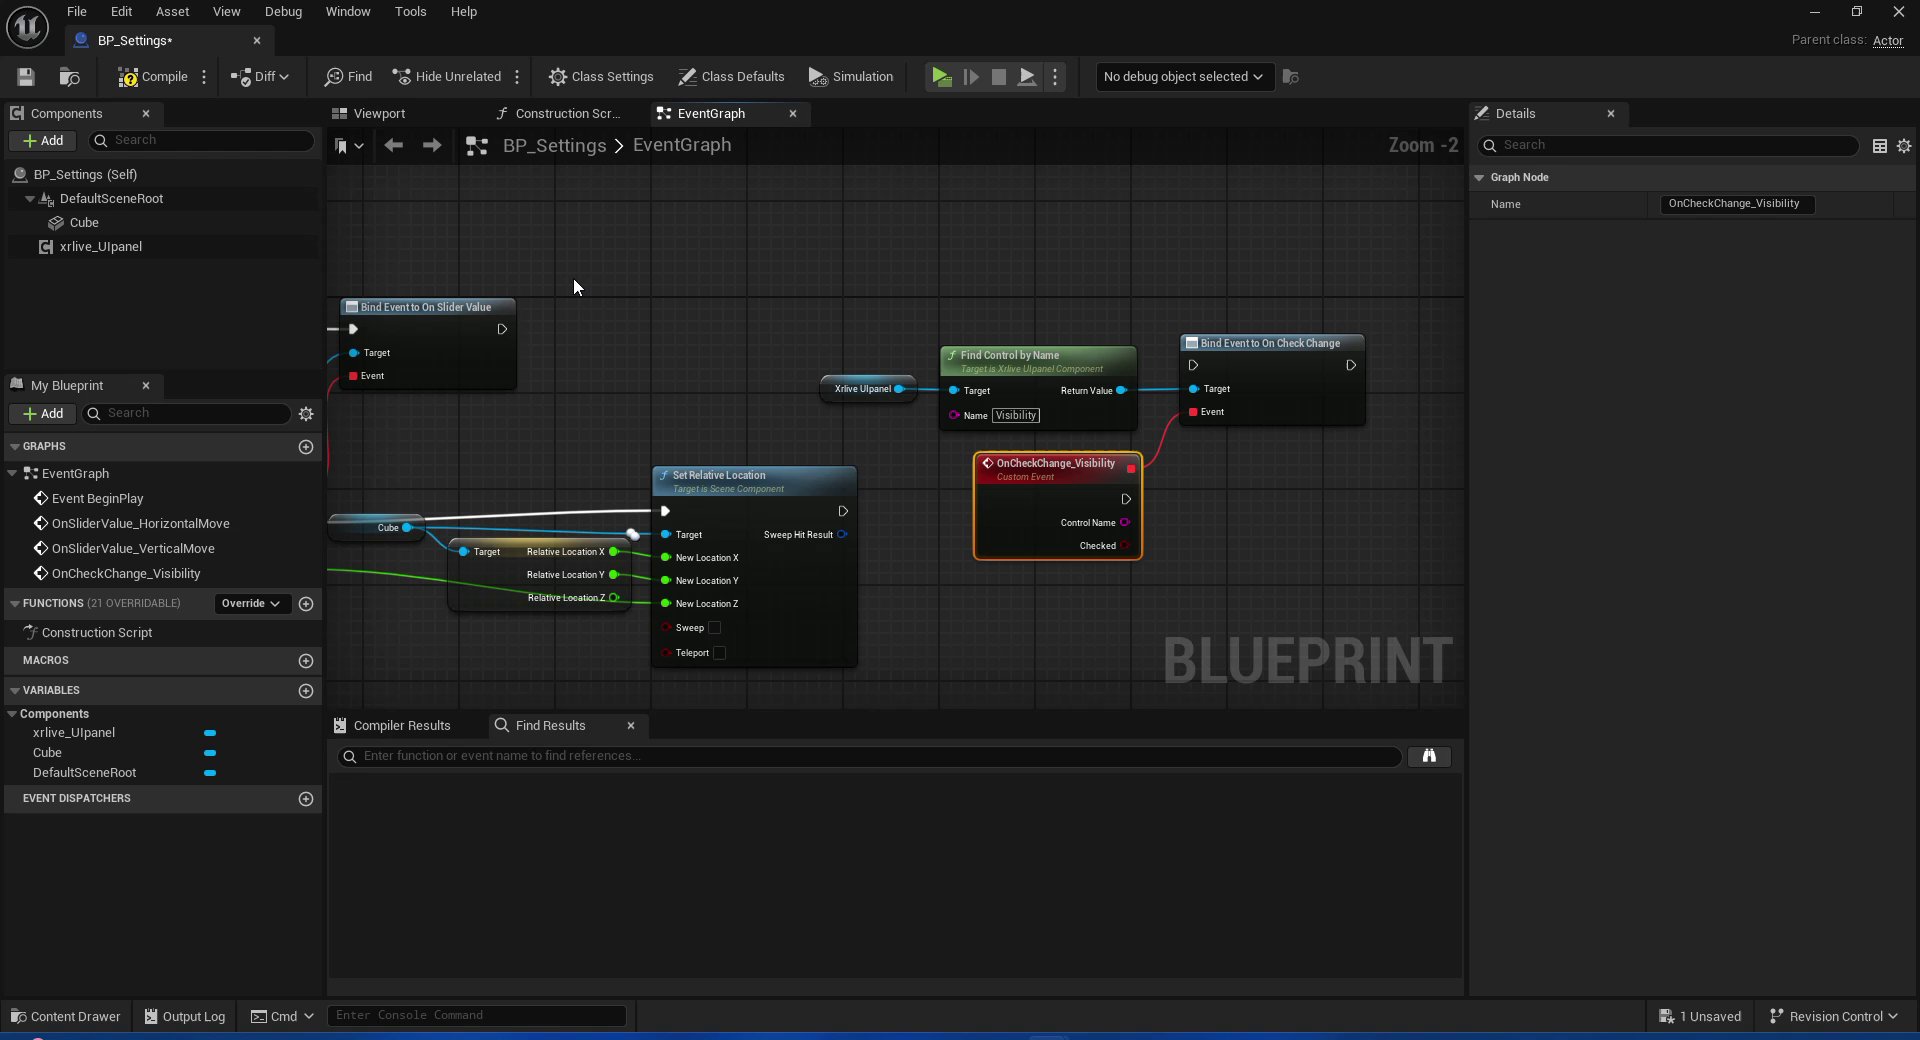Viewport: 1920px width, 1040px height.
Task: Open the Asset menu
Action: click(x=172, y=12)
